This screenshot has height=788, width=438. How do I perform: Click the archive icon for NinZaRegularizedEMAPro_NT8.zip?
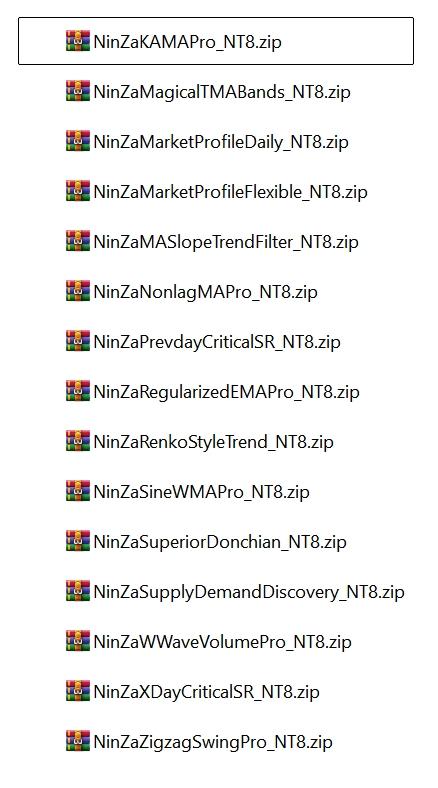click(x=78, y=391)
